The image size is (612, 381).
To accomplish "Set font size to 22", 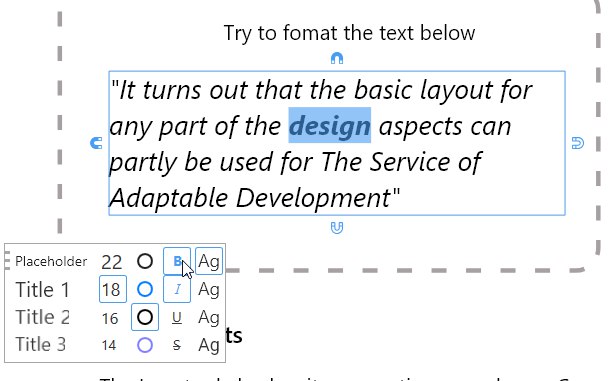I will pos(112,262).
